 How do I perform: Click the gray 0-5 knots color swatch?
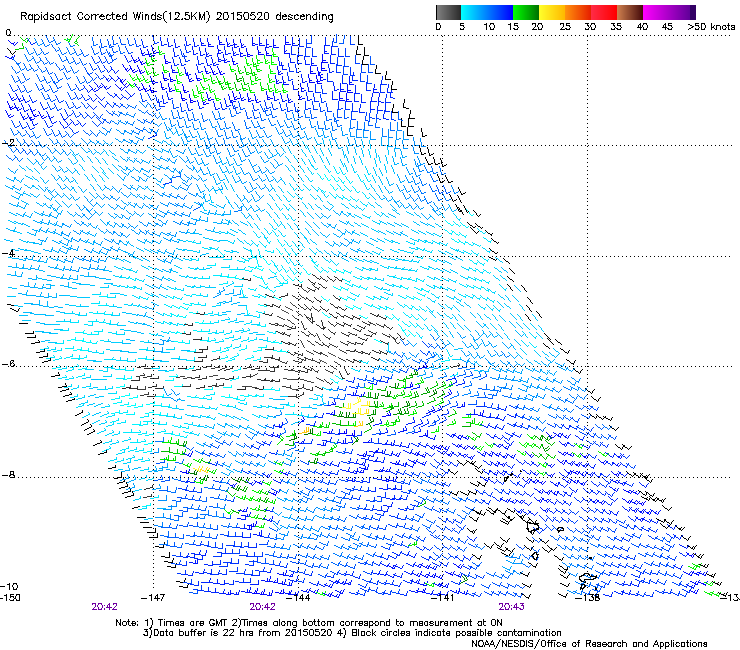[448, 12]
